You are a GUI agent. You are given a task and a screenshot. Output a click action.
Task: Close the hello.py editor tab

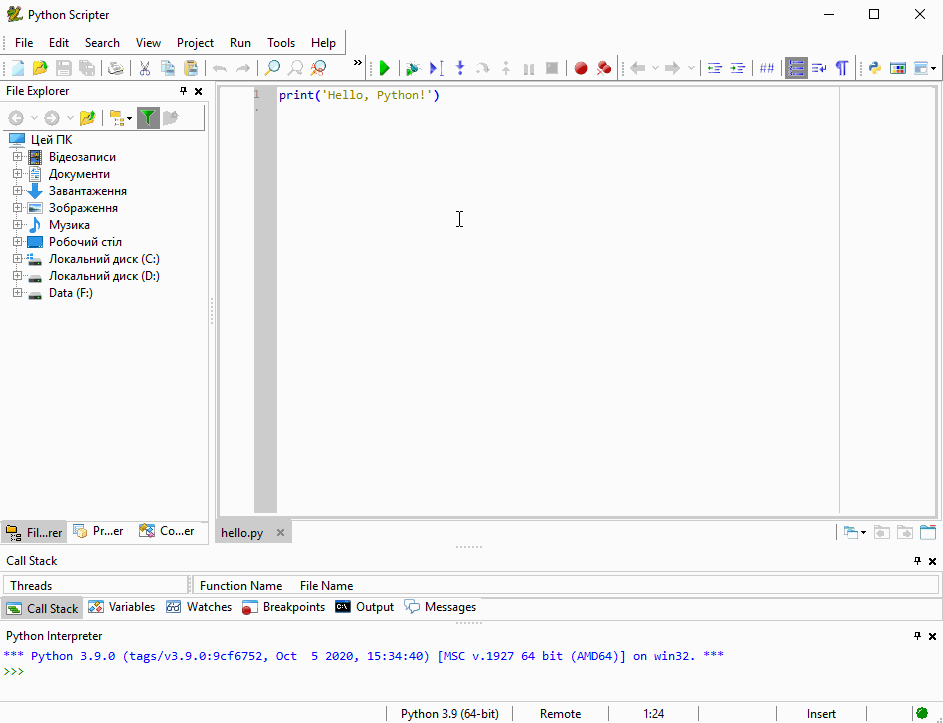tap(281, 533)
